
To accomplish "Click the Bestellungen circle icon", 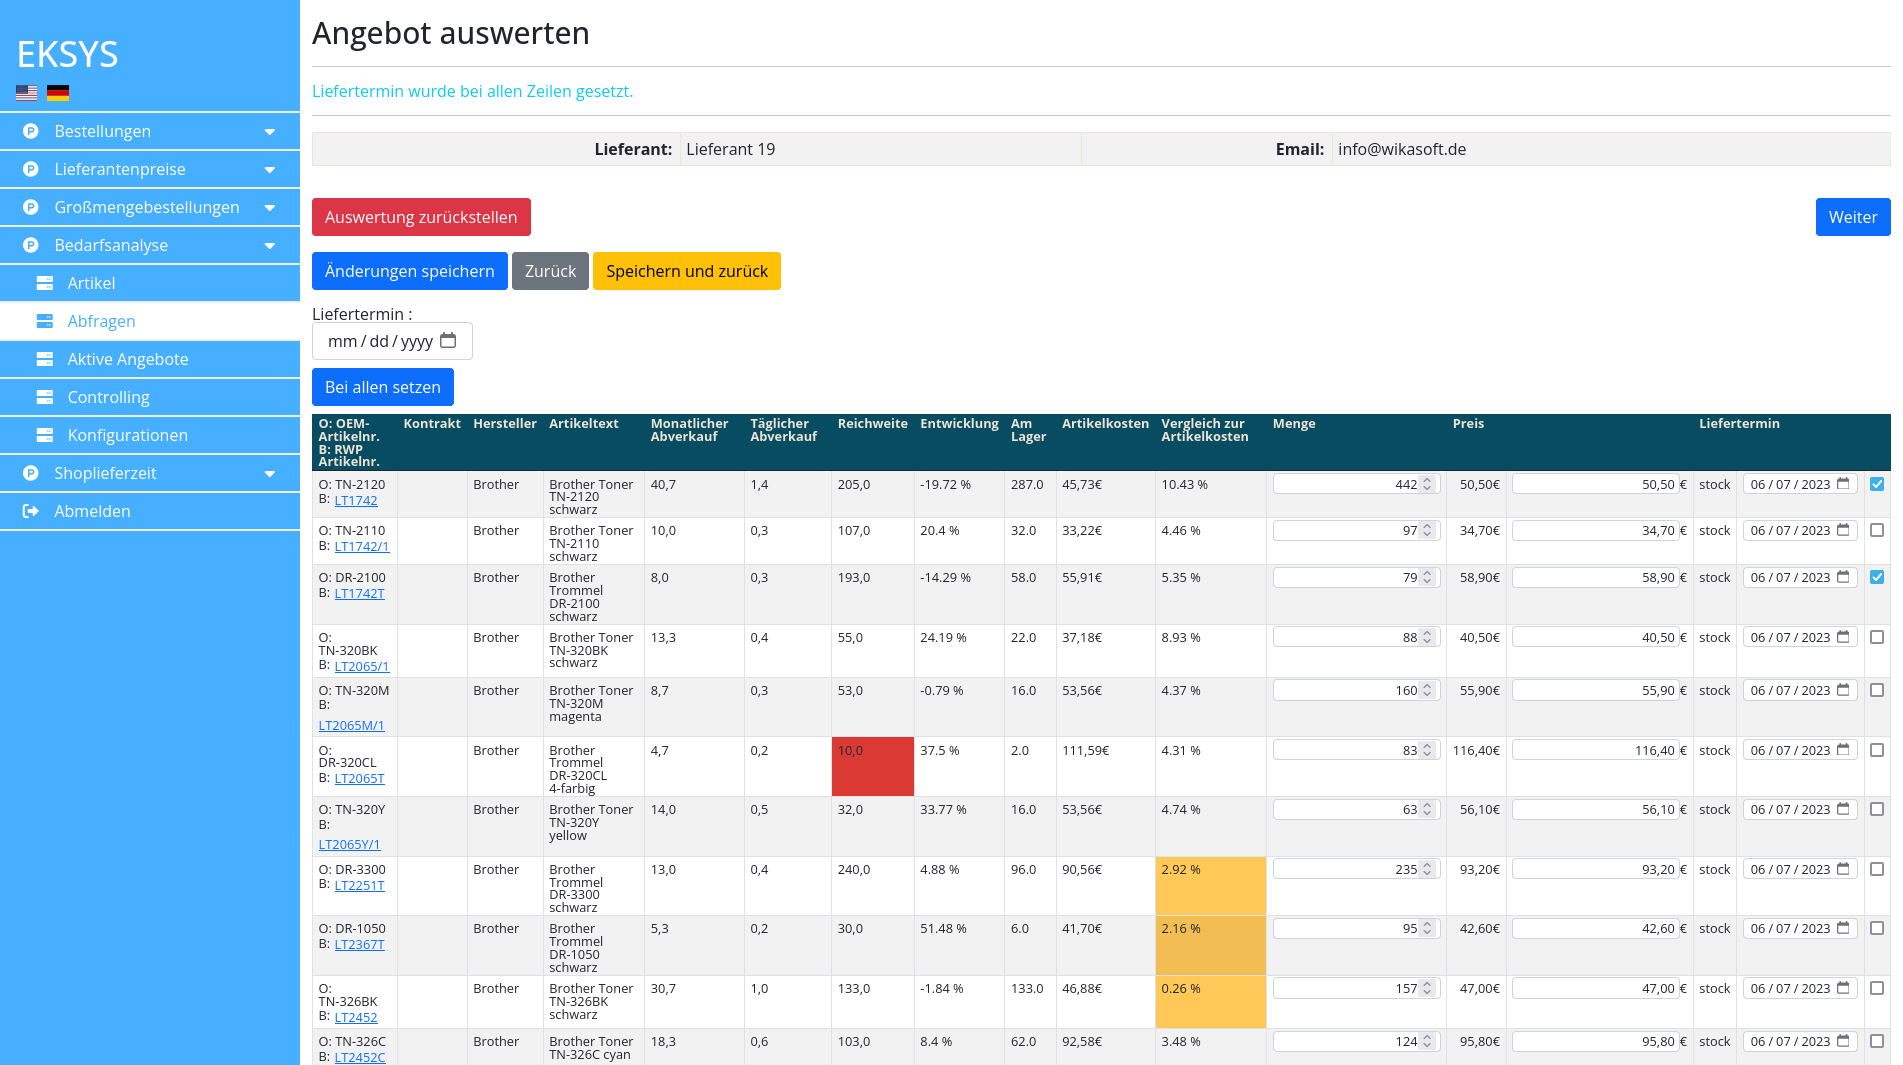I will pyautogui.click(x=31, y=131).
